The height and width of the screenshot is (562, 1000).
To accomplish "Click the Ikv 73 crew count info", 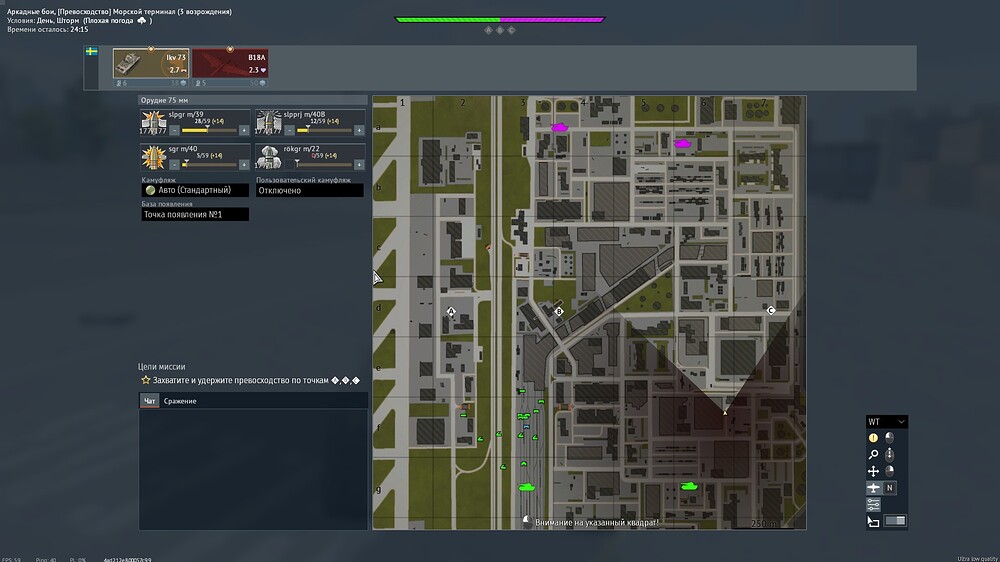I will [x=121, y=83].
